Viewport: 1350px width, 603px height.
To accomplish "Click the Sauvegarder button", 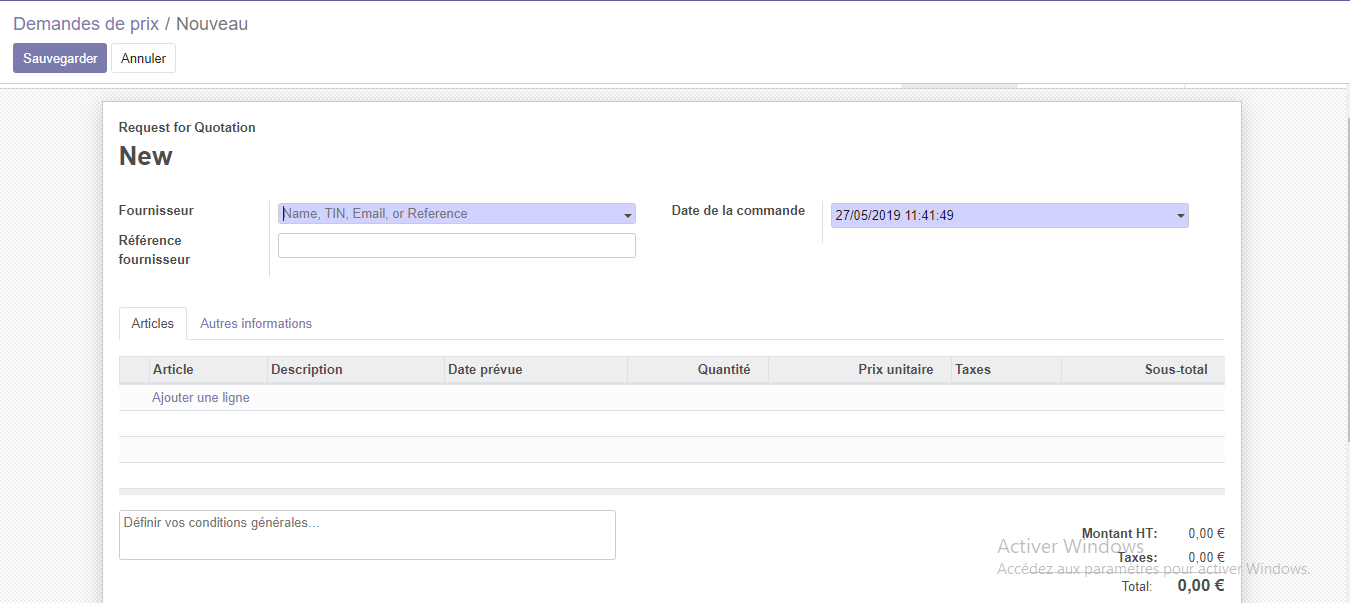I will click(60, 58).
